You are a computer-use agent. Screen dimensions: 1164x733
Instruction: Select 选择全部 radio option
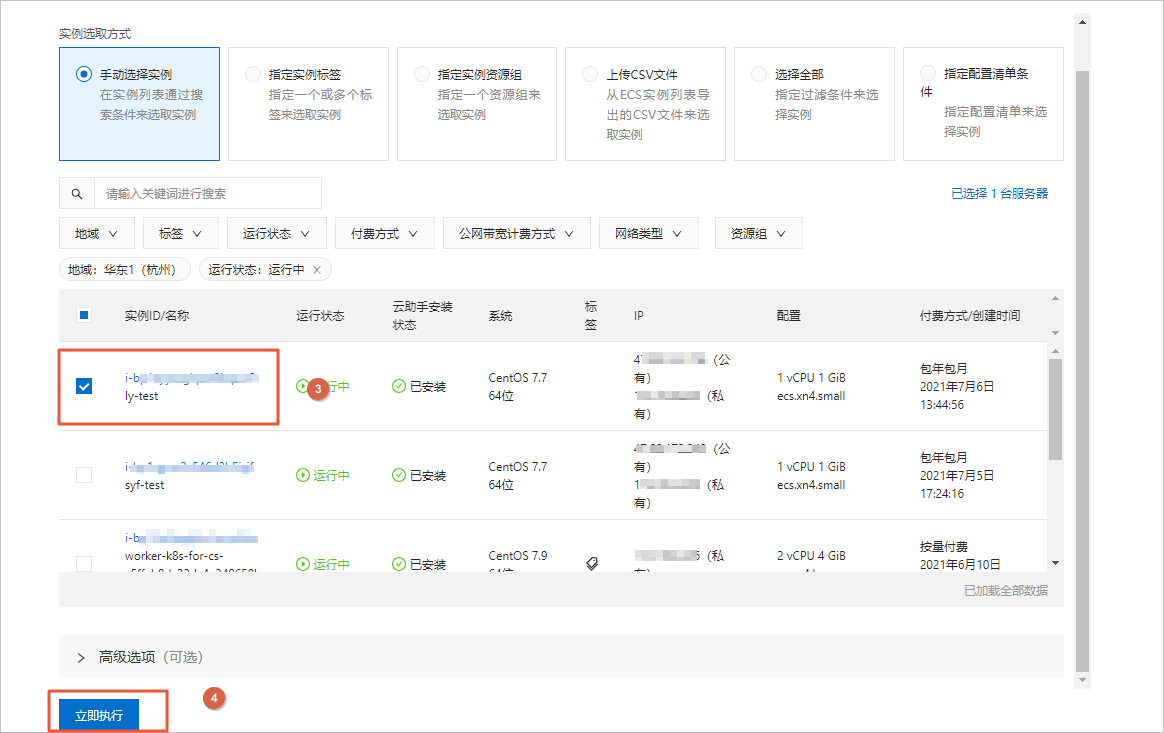[x=759, y=74]
